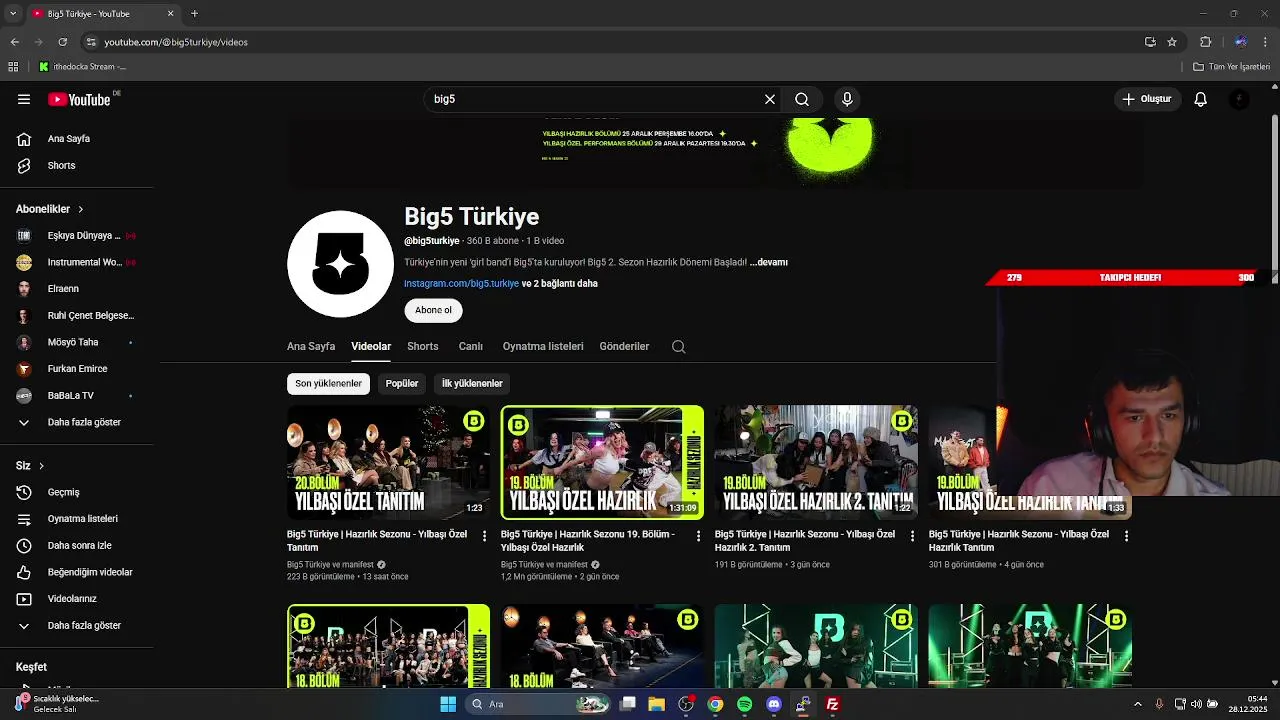Open the Furkan Emirce subscription

tap(77, 369)
